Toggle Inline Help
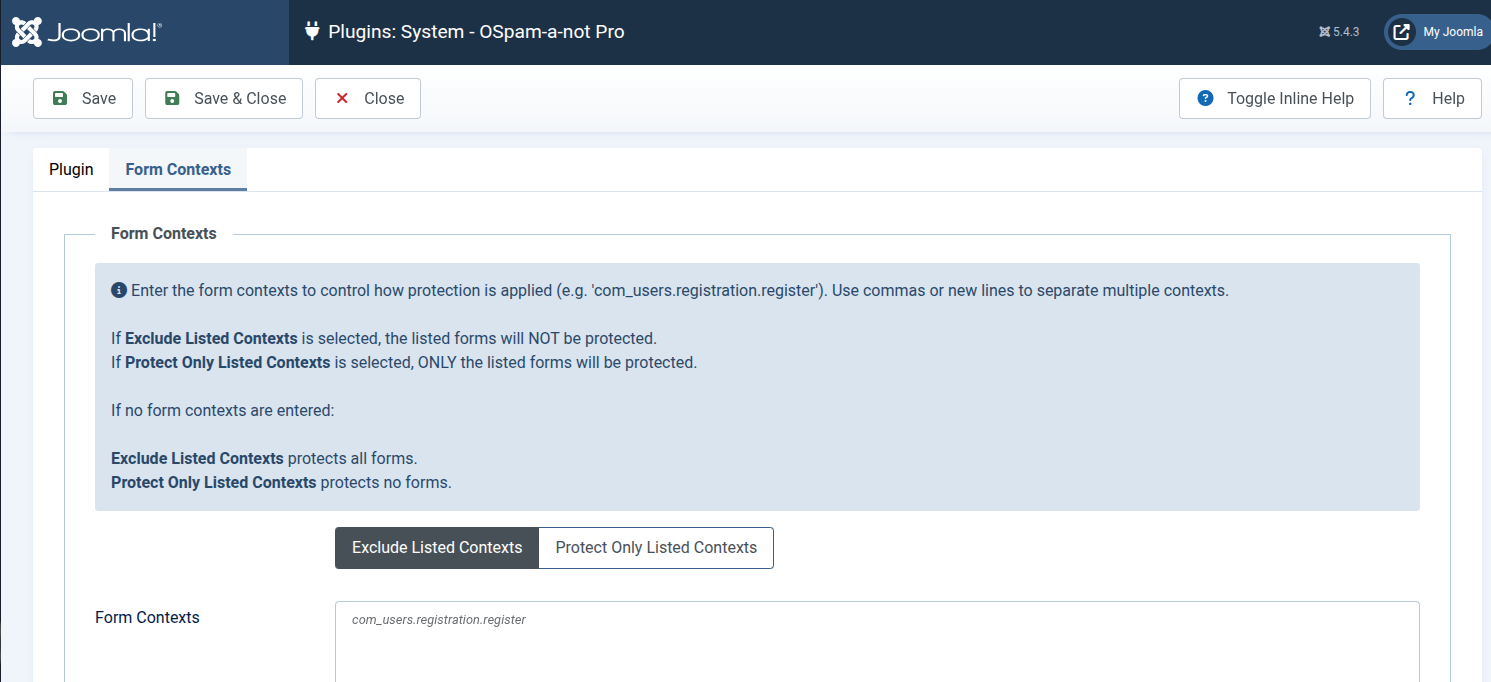Screen dimensions: 1491x682 (x=1275, y=98)
